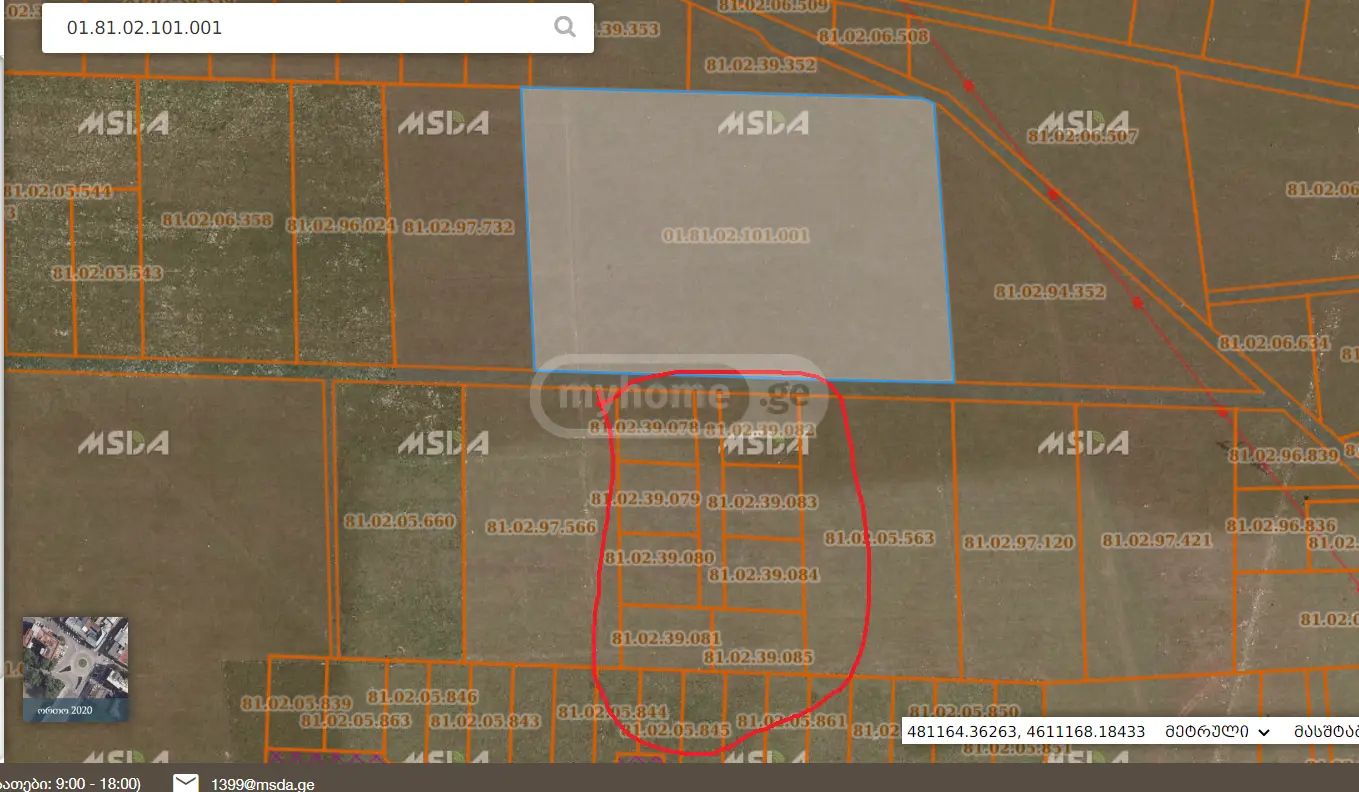Screen dimensions: 1359x792
Task: Select parcel 81.02.97.120
Action: (1018, 542)
